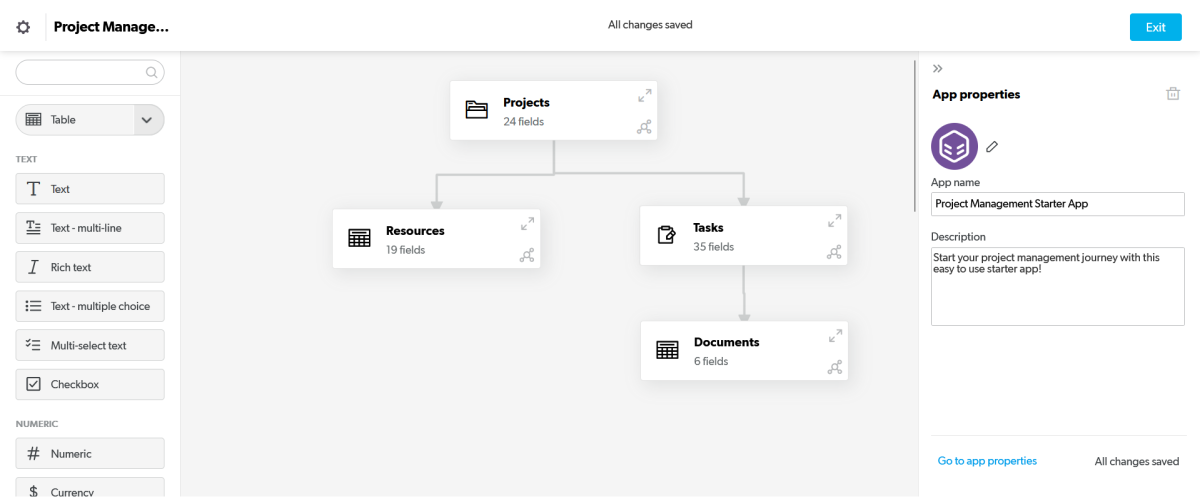Expand the Resources table card
The height and width of the screenshot is (499, 1200).
pos(527,224)
